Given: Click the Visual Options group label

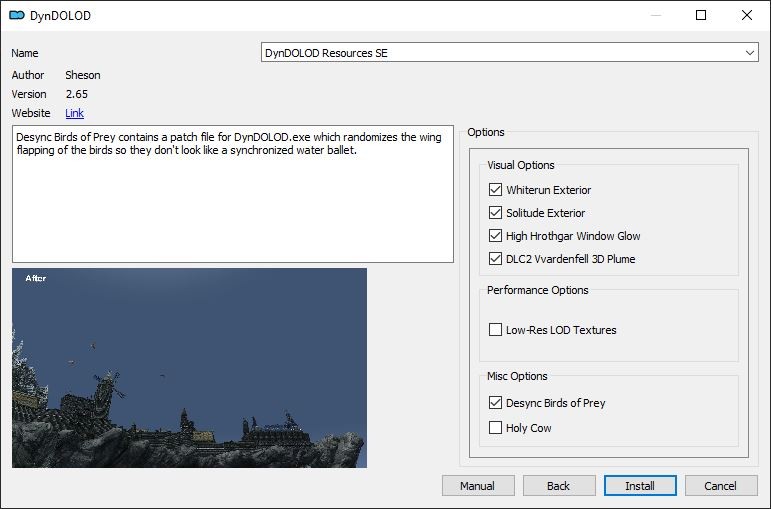Looking at the screenshot, I should click(521, 165).
